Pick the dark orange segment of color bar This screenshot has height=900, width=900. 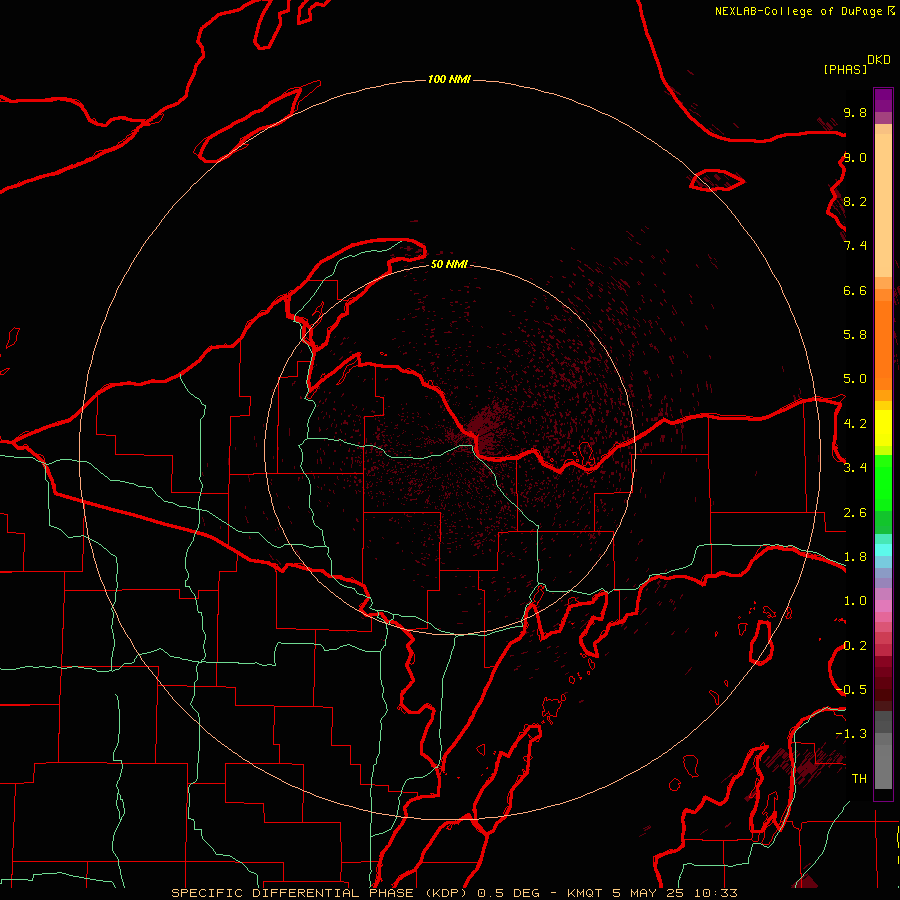[x=883, y=344]
